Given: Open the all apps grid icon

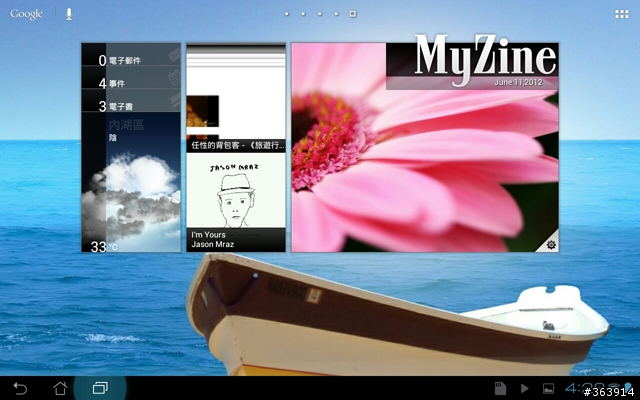Looking at the screenshot, I should [x=622, y=14].
